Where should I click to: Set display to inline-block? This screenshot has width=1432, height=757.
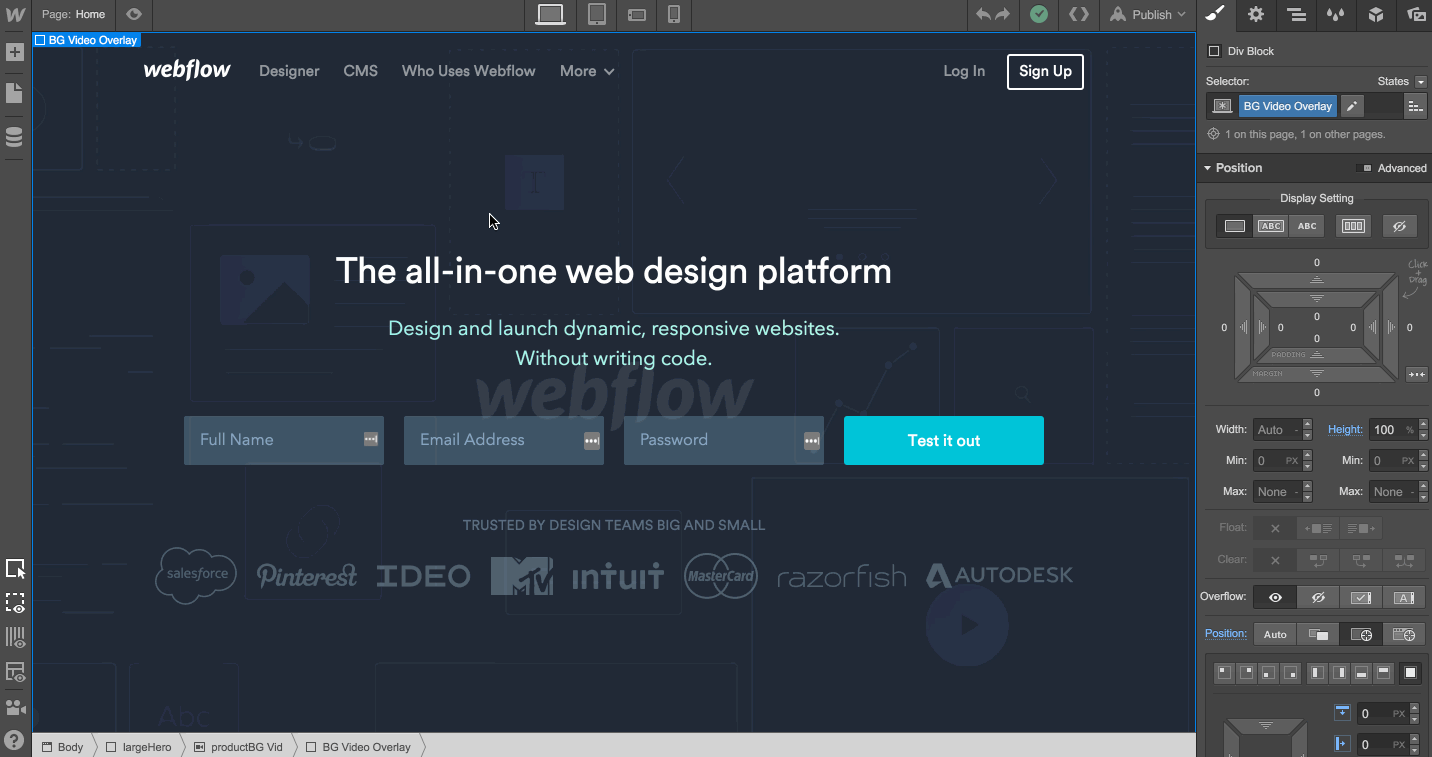1271,226
